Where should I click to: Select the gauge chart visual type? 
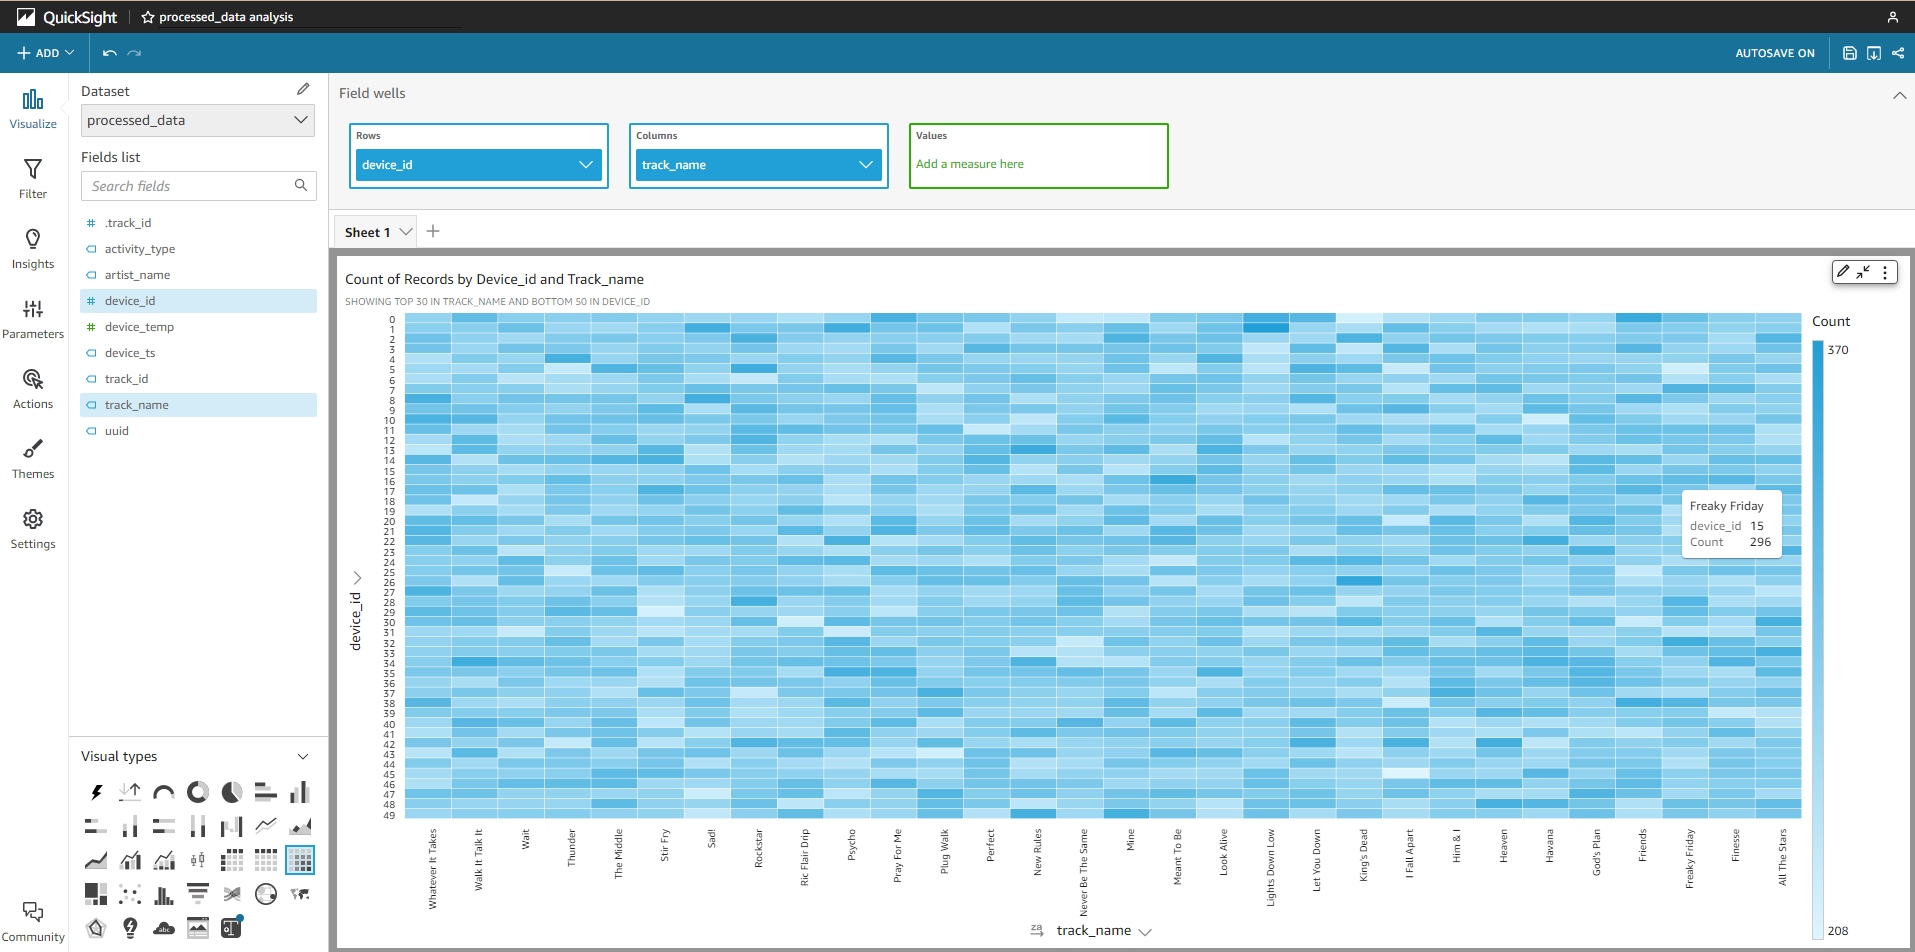(164, 792)
